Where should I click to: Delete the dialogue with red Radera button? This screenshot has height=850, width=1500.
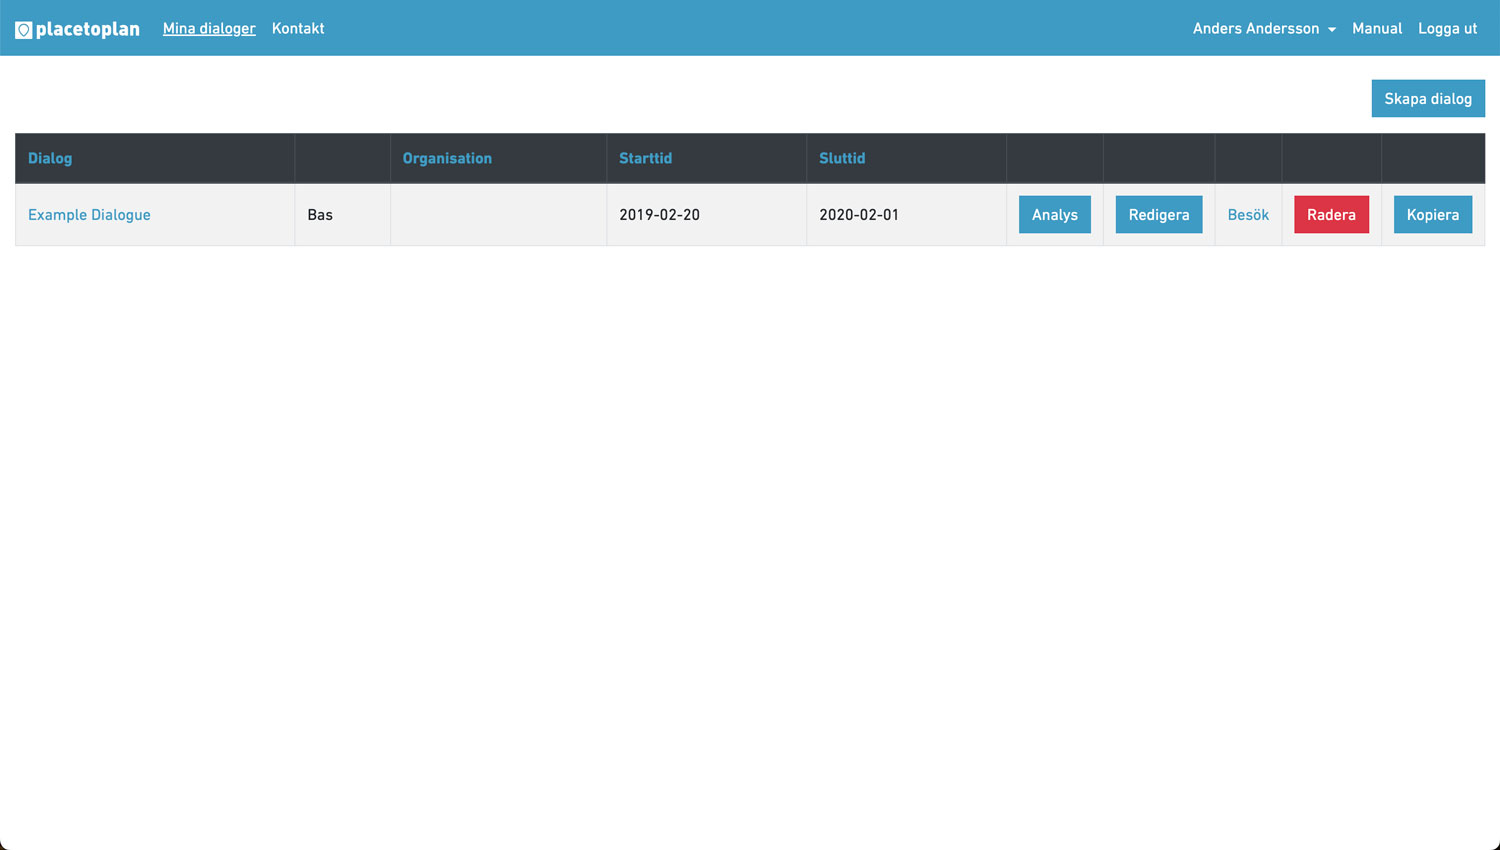pos(1331,215)
